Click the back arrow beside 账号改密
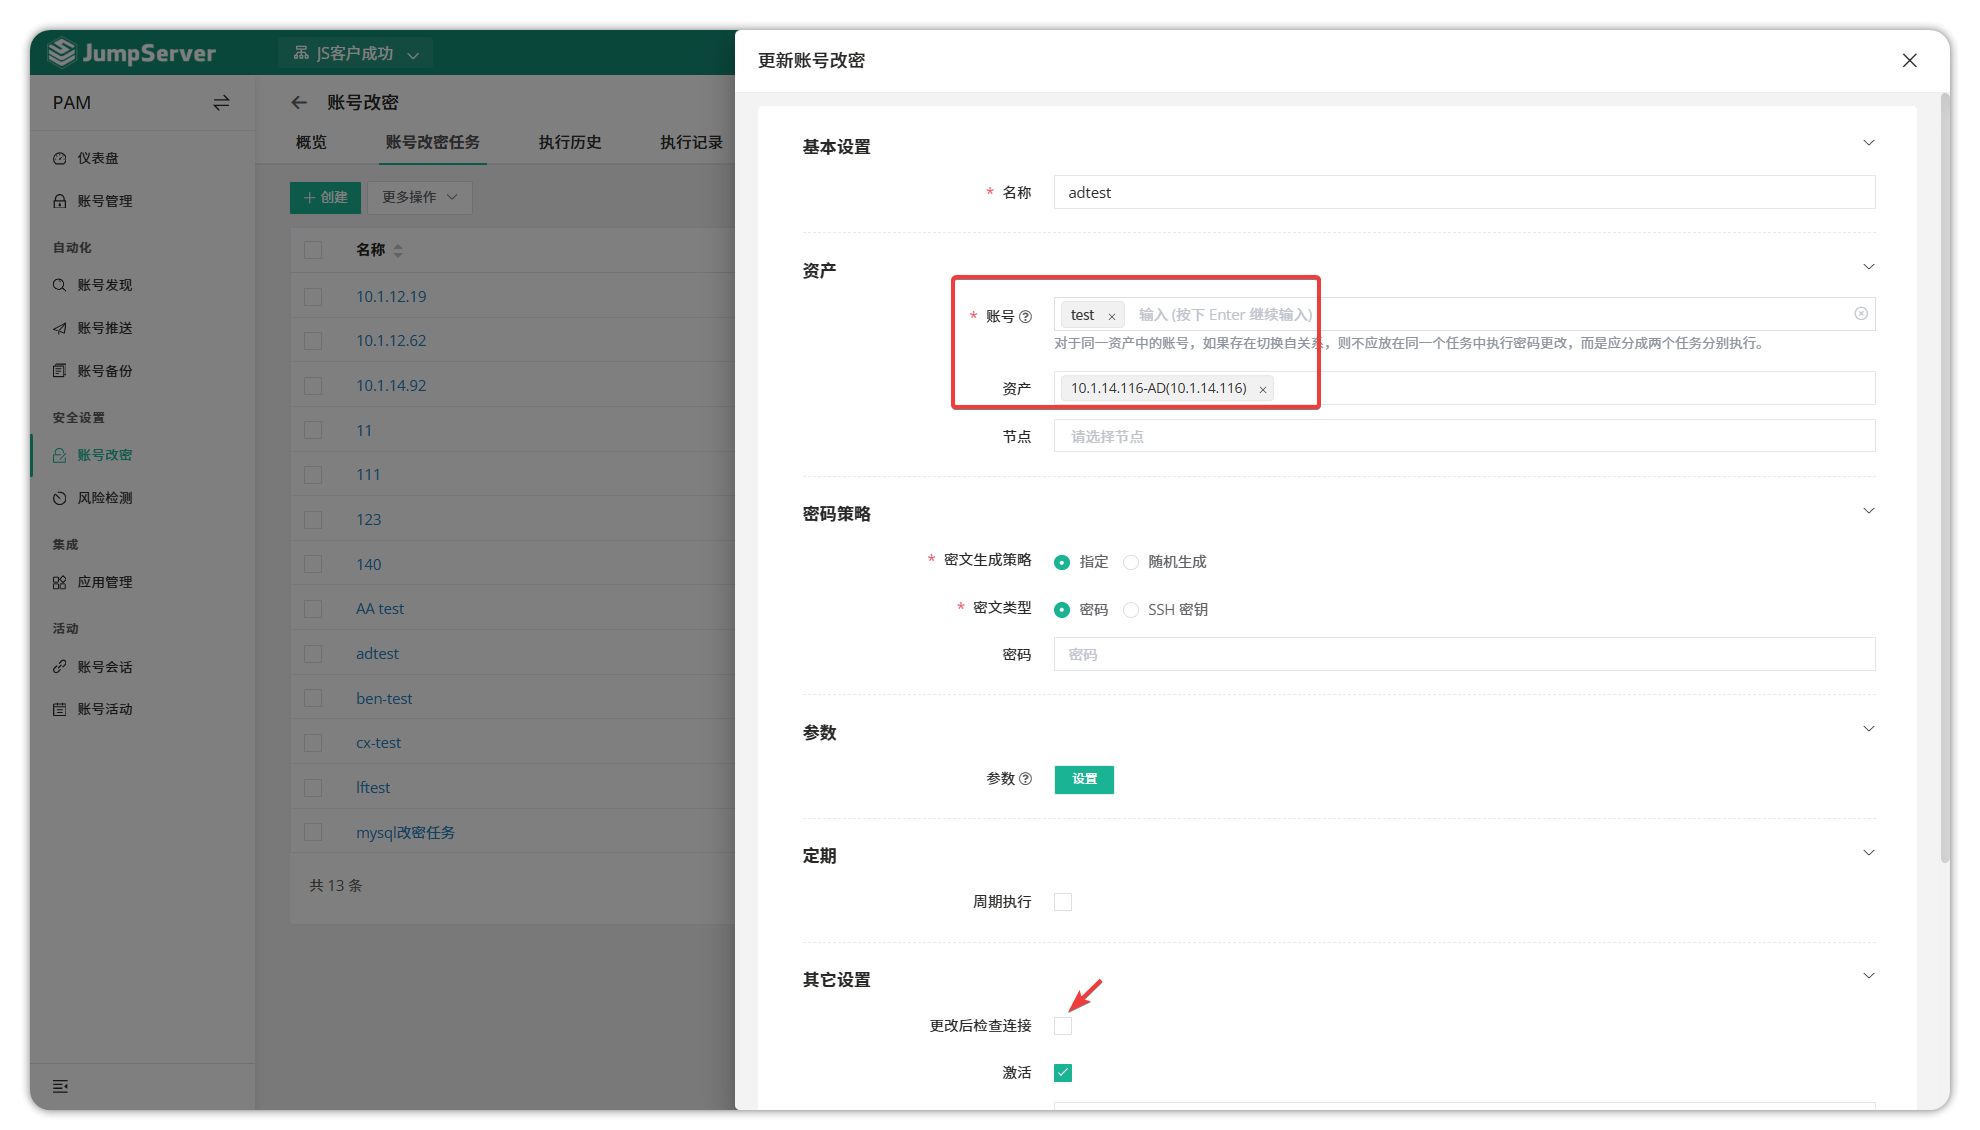The width and height of the screenshot is (1980, 1130). click(299, 103)
